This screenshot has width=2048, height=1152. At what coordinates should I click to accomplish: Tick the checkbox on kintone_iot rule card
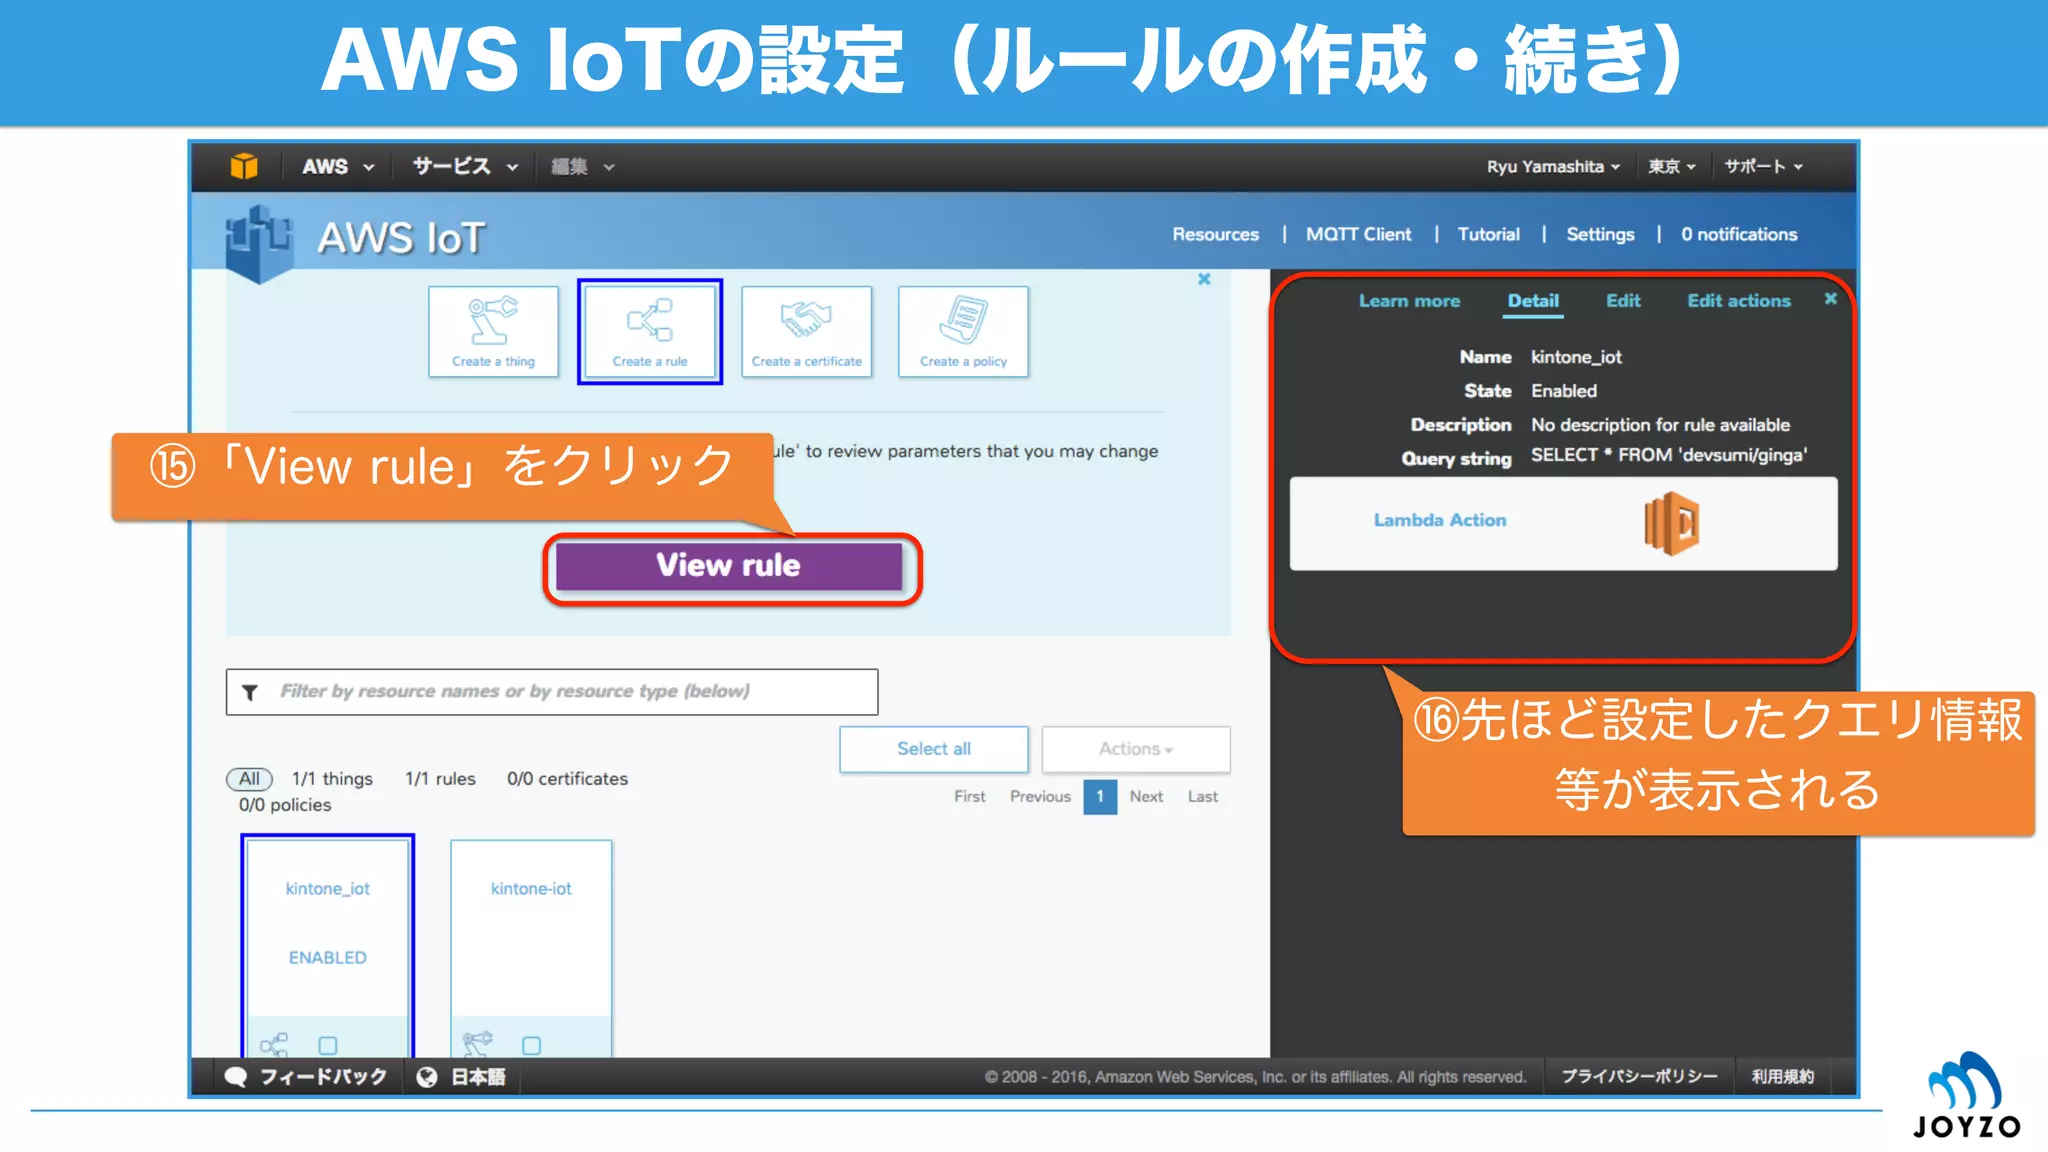(x=327, y=1045)
